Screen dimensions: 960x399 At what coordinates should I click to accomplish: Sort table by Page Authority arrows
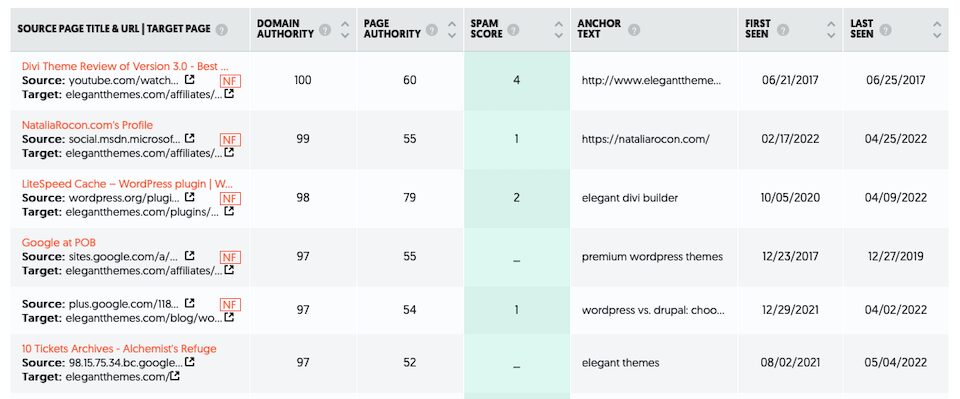(452, 29)
